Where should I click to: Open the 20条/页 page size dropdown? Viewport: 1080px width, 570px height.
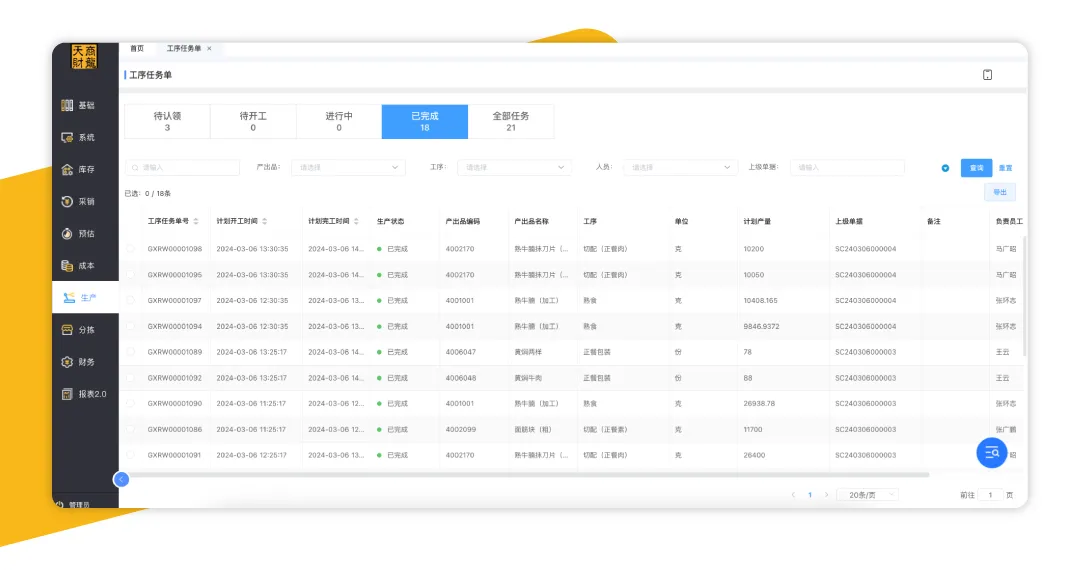867,495
